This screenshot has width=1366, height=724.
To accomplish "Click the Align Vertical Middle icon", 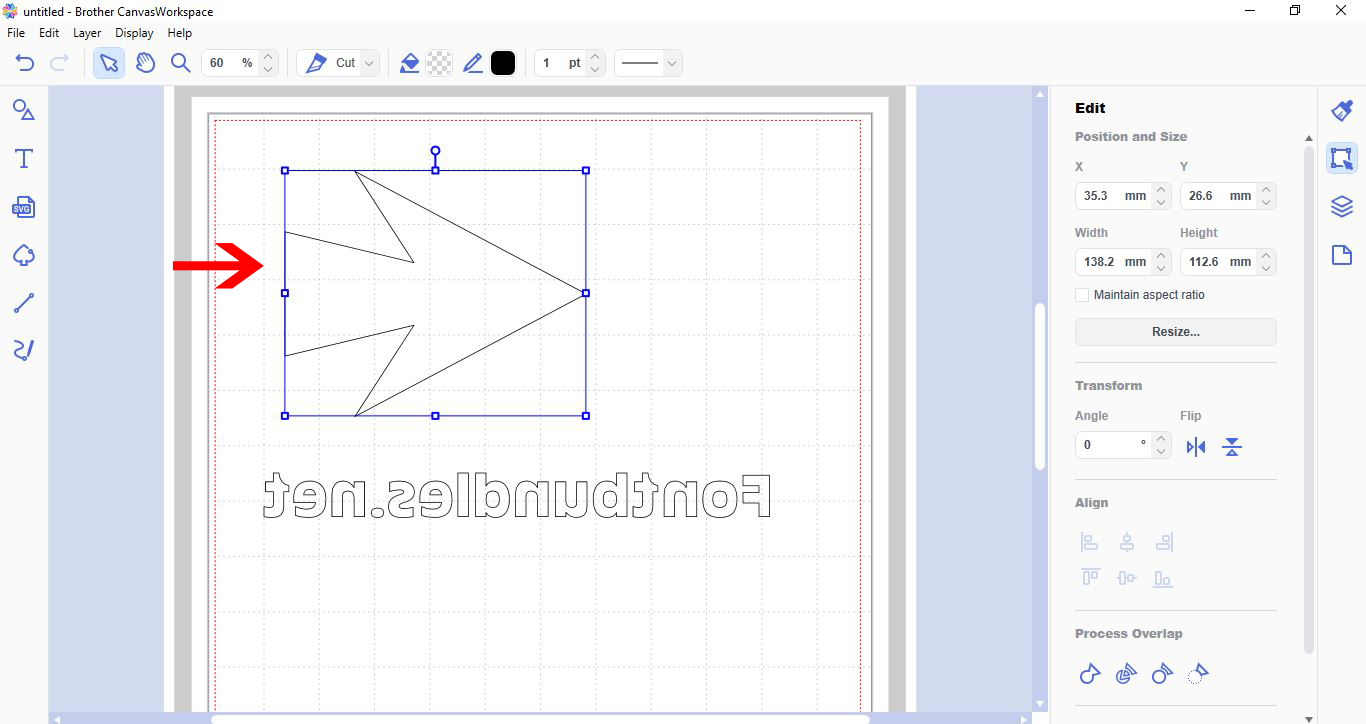I will [1127, 578].
